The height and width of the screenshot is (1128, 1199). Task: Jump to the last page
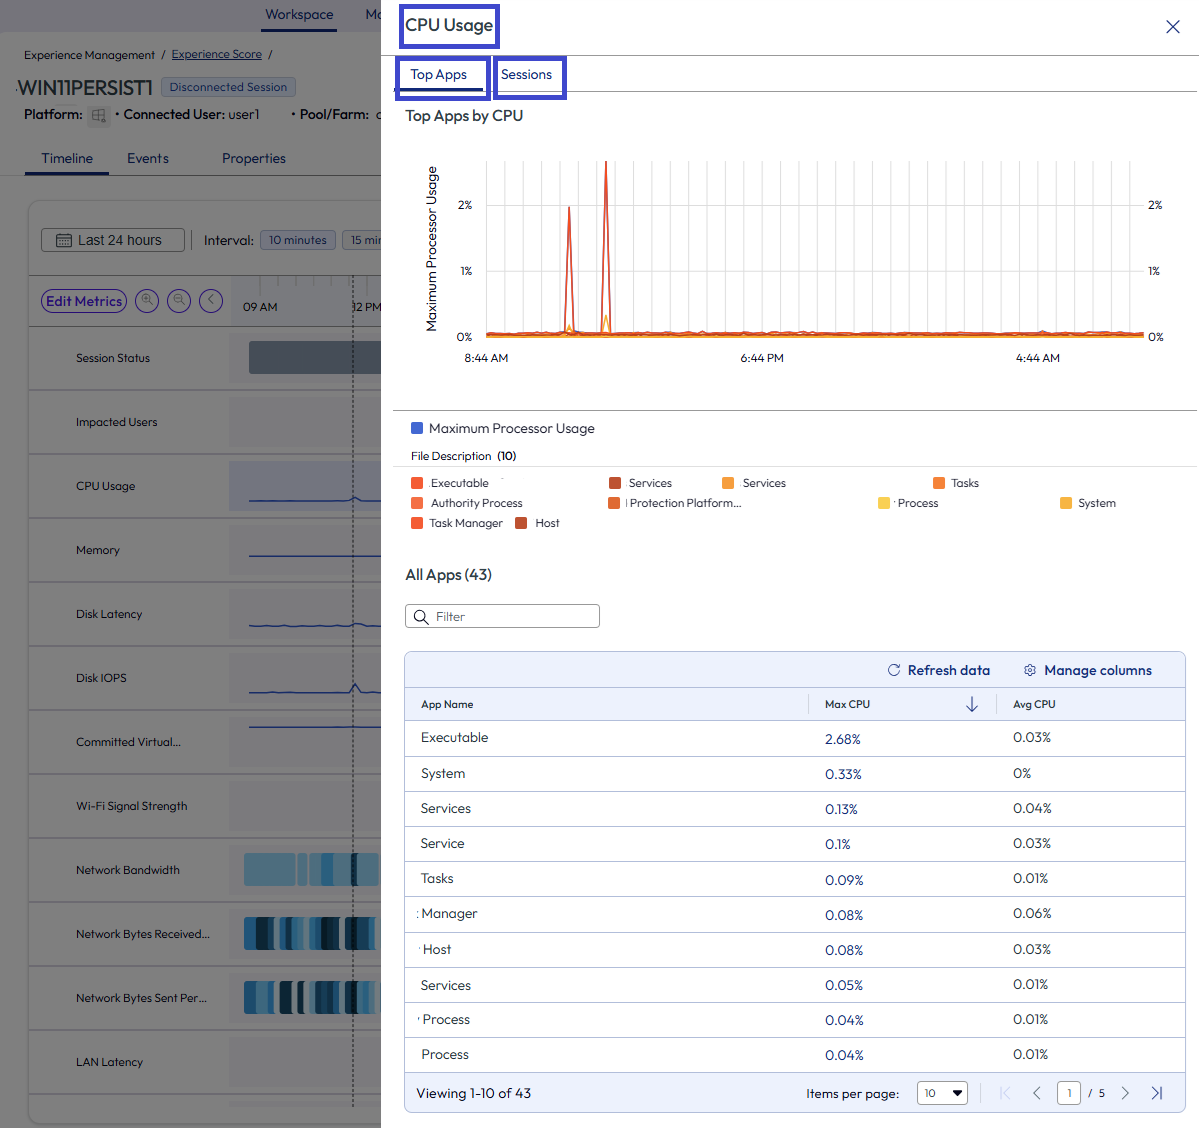(x=1157, y=1094)
